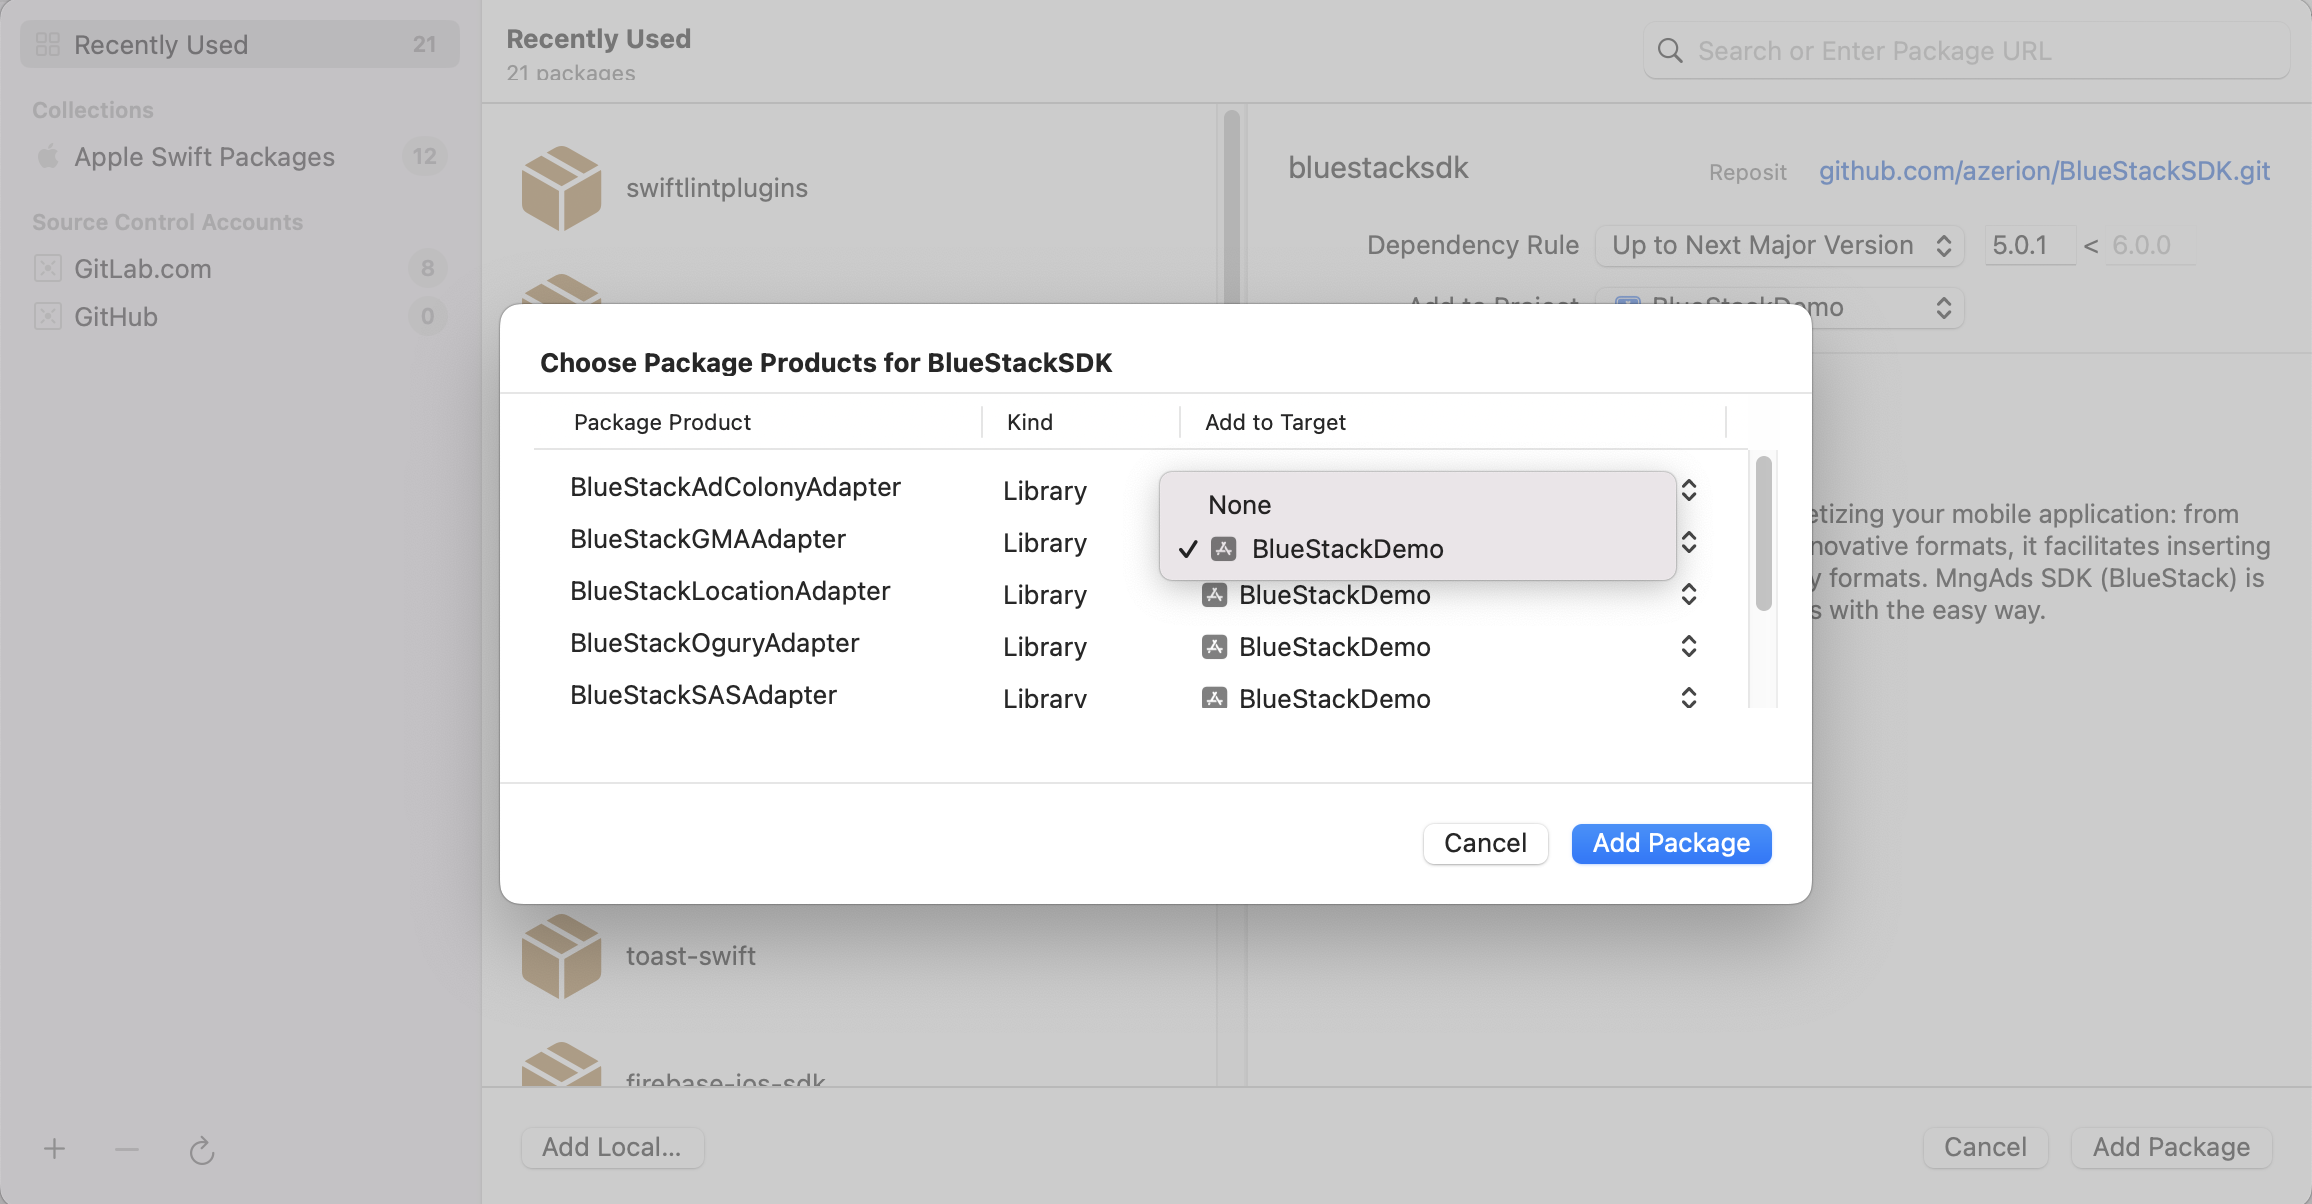Select the BlueStackOguryAdapter product name
This screenshot has height=1204, width=2312.
click(x=715, y=643)
